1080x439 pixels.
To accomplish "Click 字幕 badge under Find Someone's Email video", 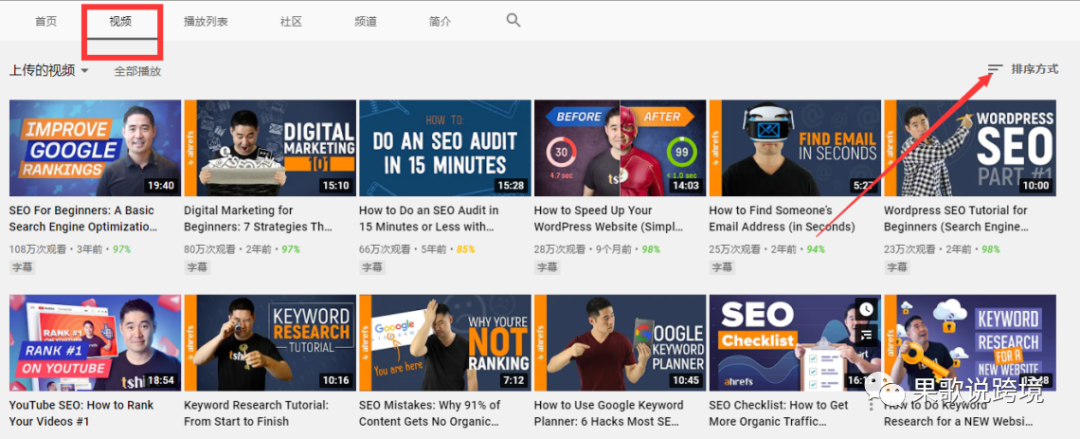I will tap(722, 267).
